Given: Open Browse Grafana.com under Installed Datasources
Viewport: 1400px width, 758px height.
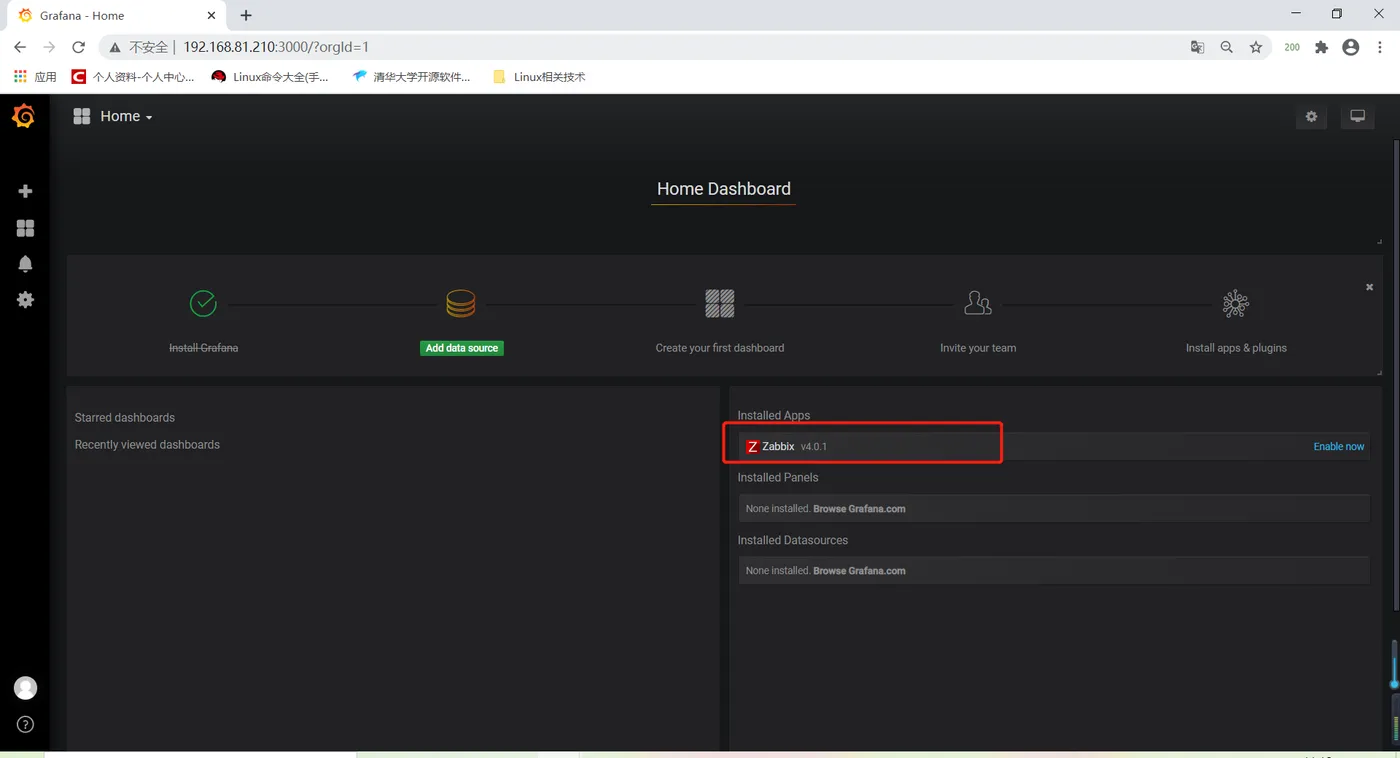Looking at the screenshot, I should 859,571.
